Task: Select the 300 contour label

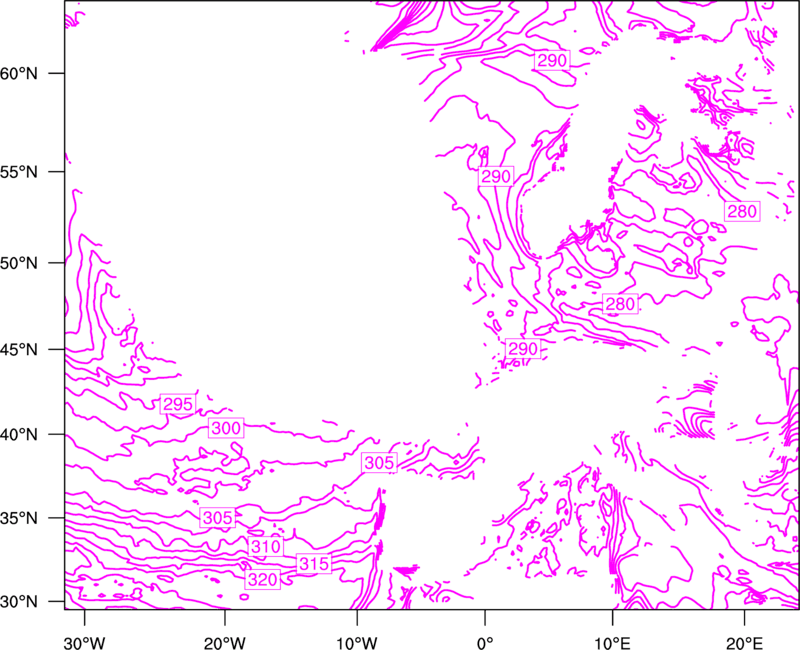Action: [x=226, y=428]
